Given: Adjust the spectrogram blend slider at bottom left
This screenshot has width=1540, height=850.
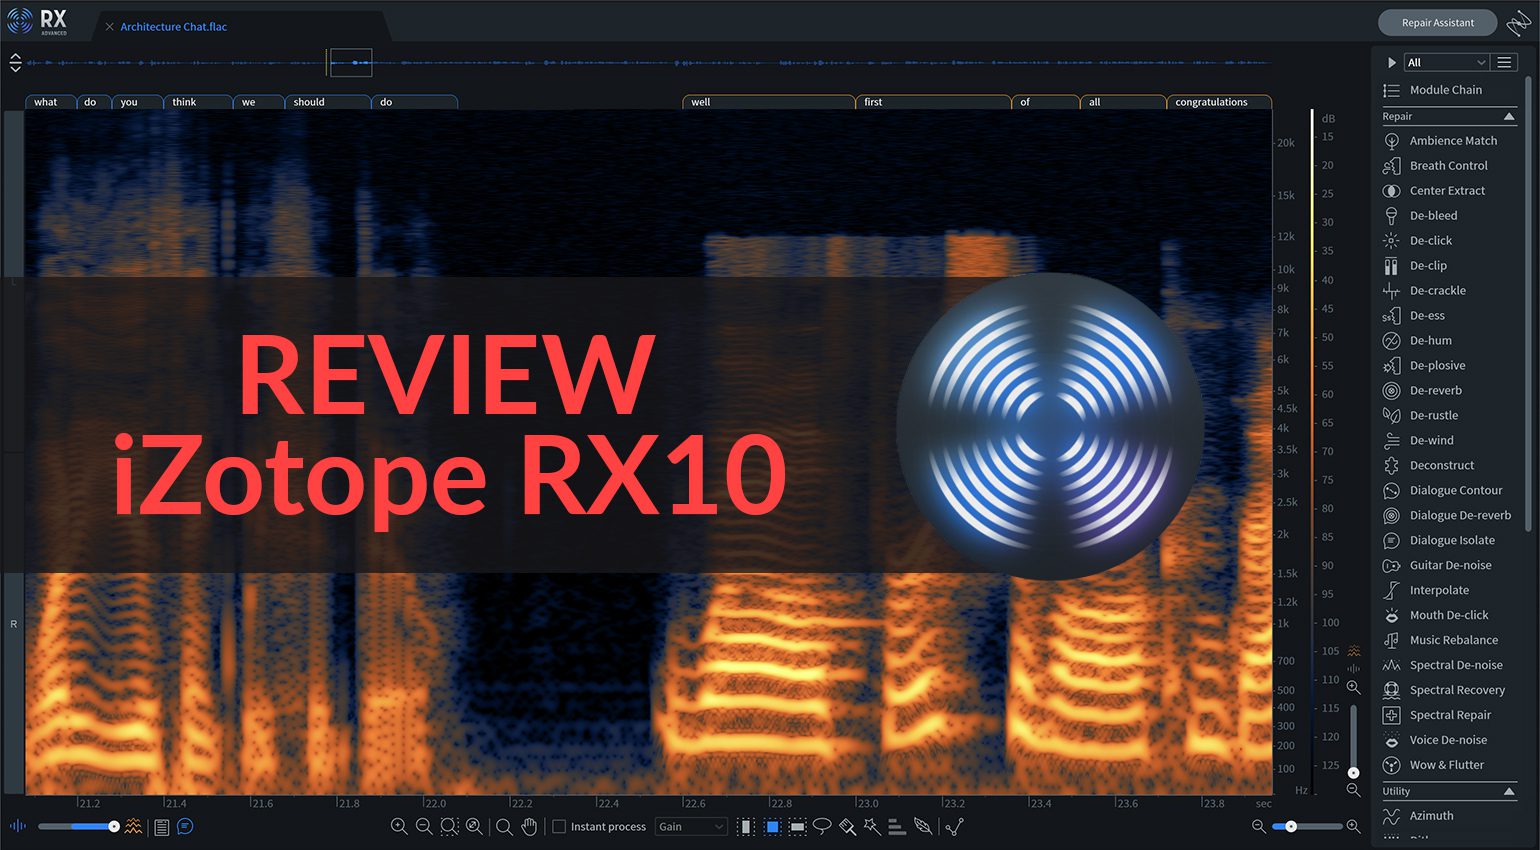Looking at the screenshot, I should pyautogui.click(x=80, y=826).
